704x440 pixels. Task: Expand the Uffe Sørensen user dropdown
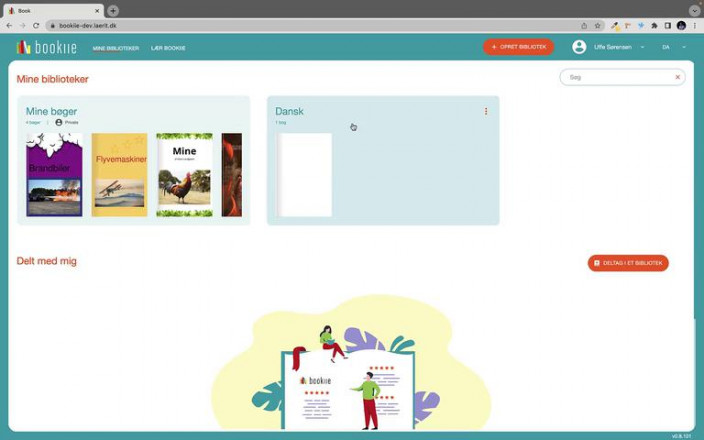pos(642,47)
